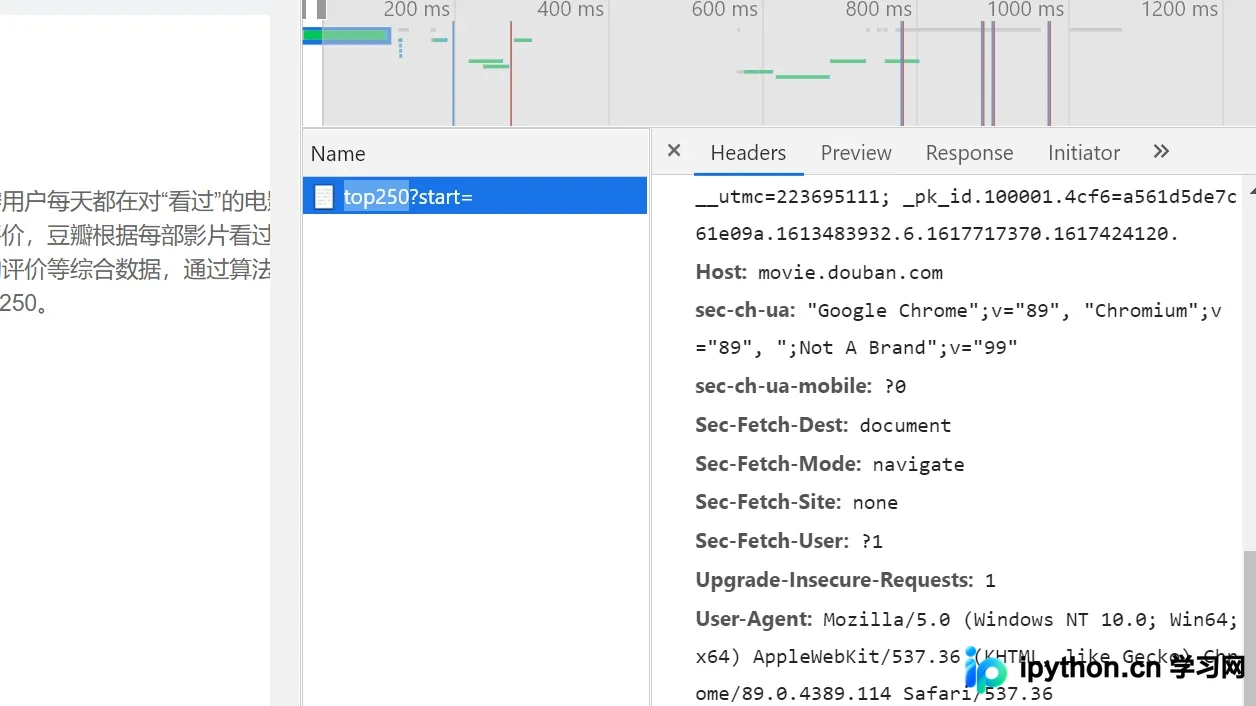Viewport: 1256px width, 706px height.
Task: Click the 200 ms timeline label
Action: pyautogui.click(x=416, y=10)
